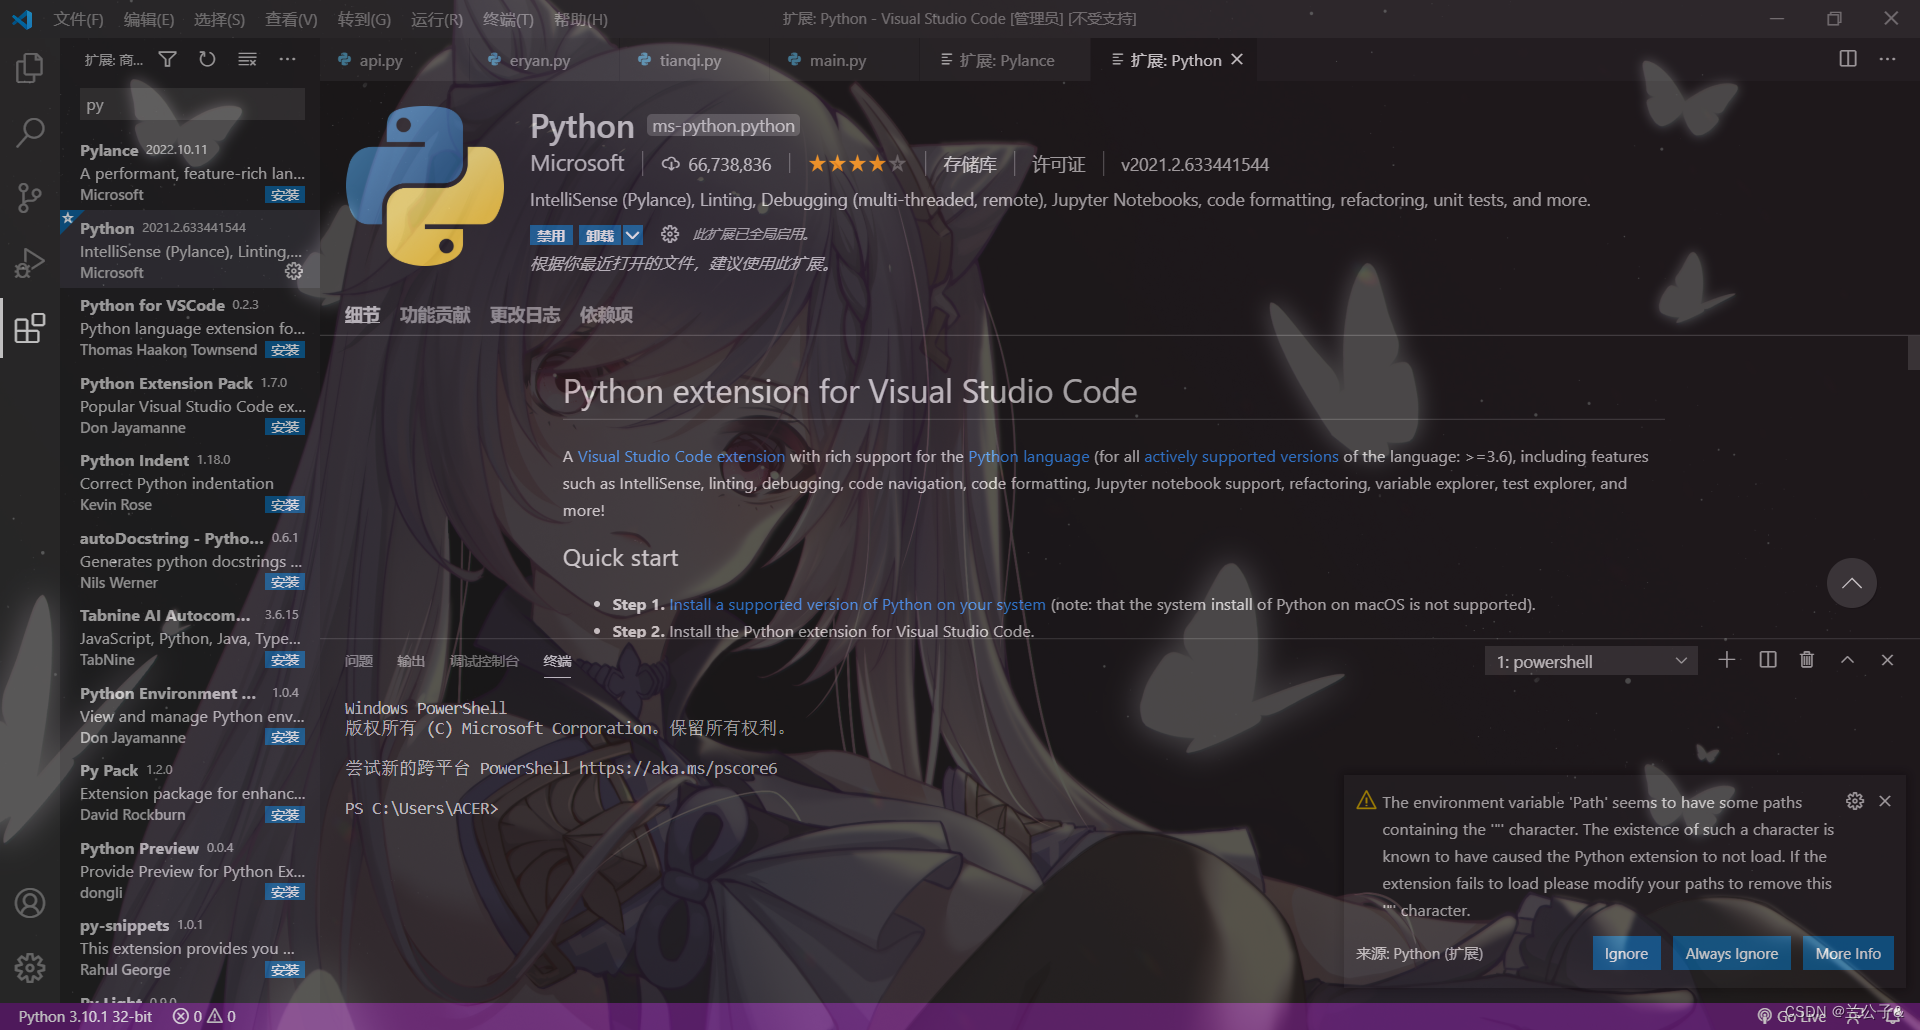Open the uninstall dropdown arrow
The width and height of the screenshot is (1920, 1030).
point(633,235)
